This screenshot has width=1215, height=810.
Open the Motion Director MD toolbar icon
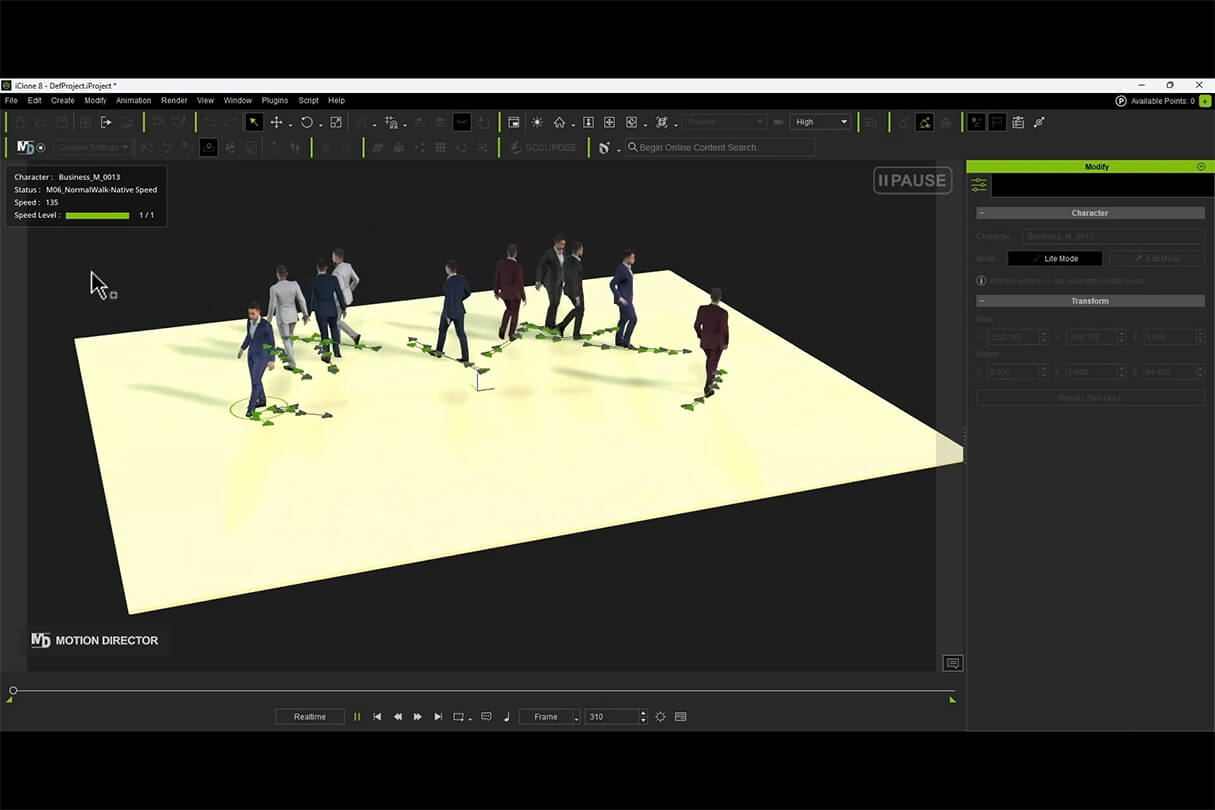click(26, 148)
